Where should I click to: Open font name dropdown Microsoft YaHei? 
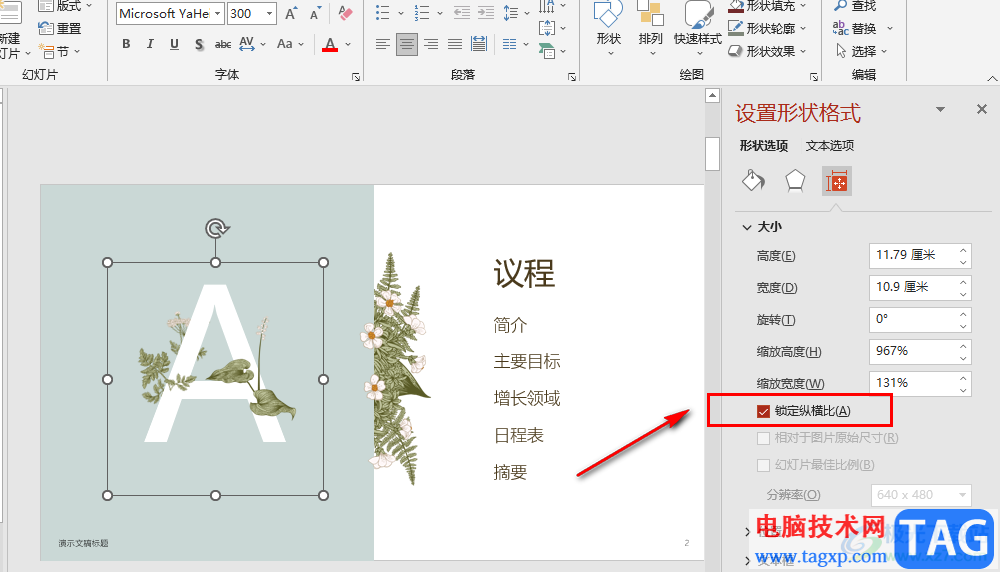(217, 13)
